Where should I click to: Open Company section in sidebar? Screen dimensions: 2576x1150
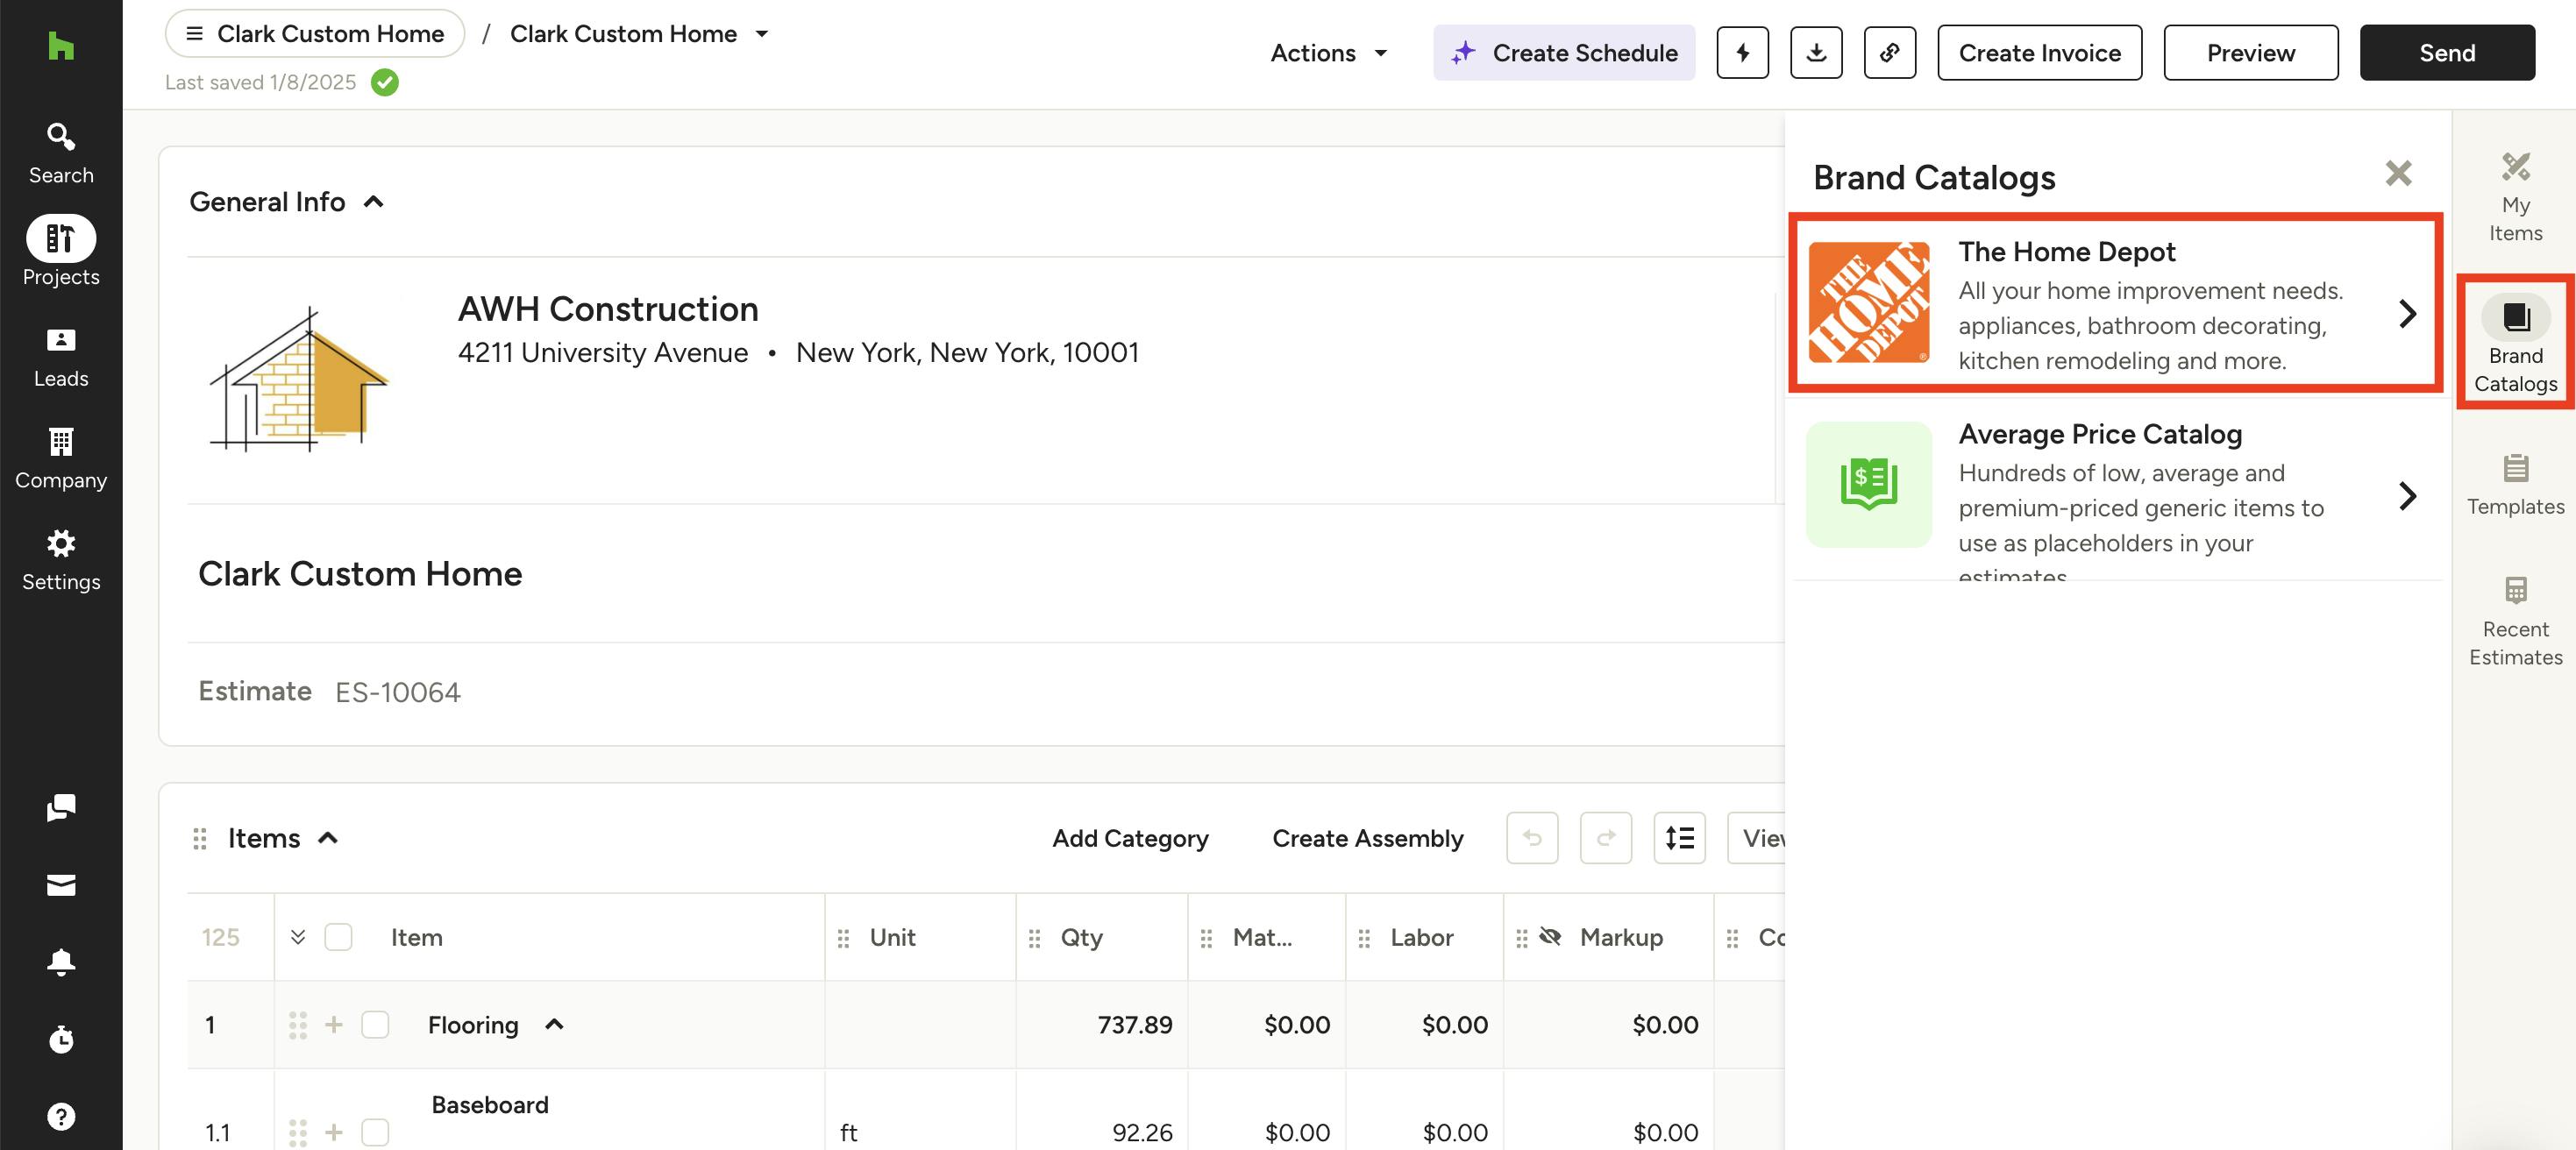pos(61,459)
